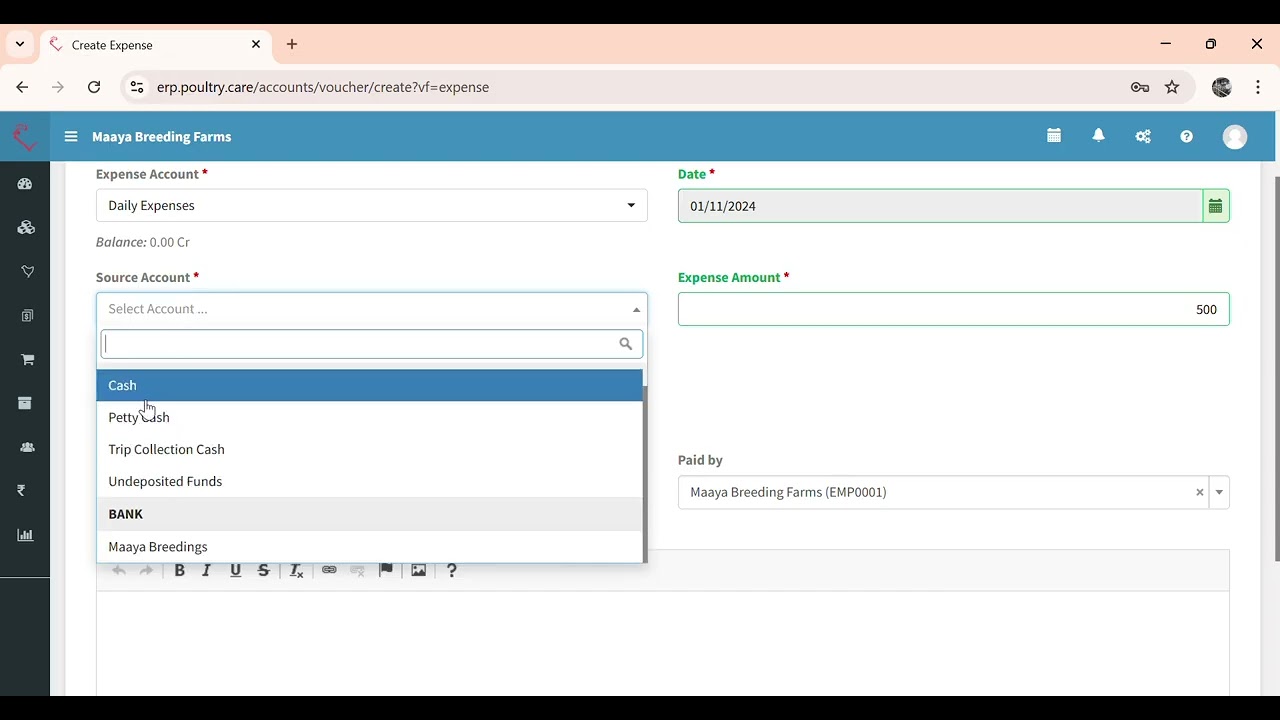
Task: Click the Date field 01/11/2024
Action: tap(940, 206)
